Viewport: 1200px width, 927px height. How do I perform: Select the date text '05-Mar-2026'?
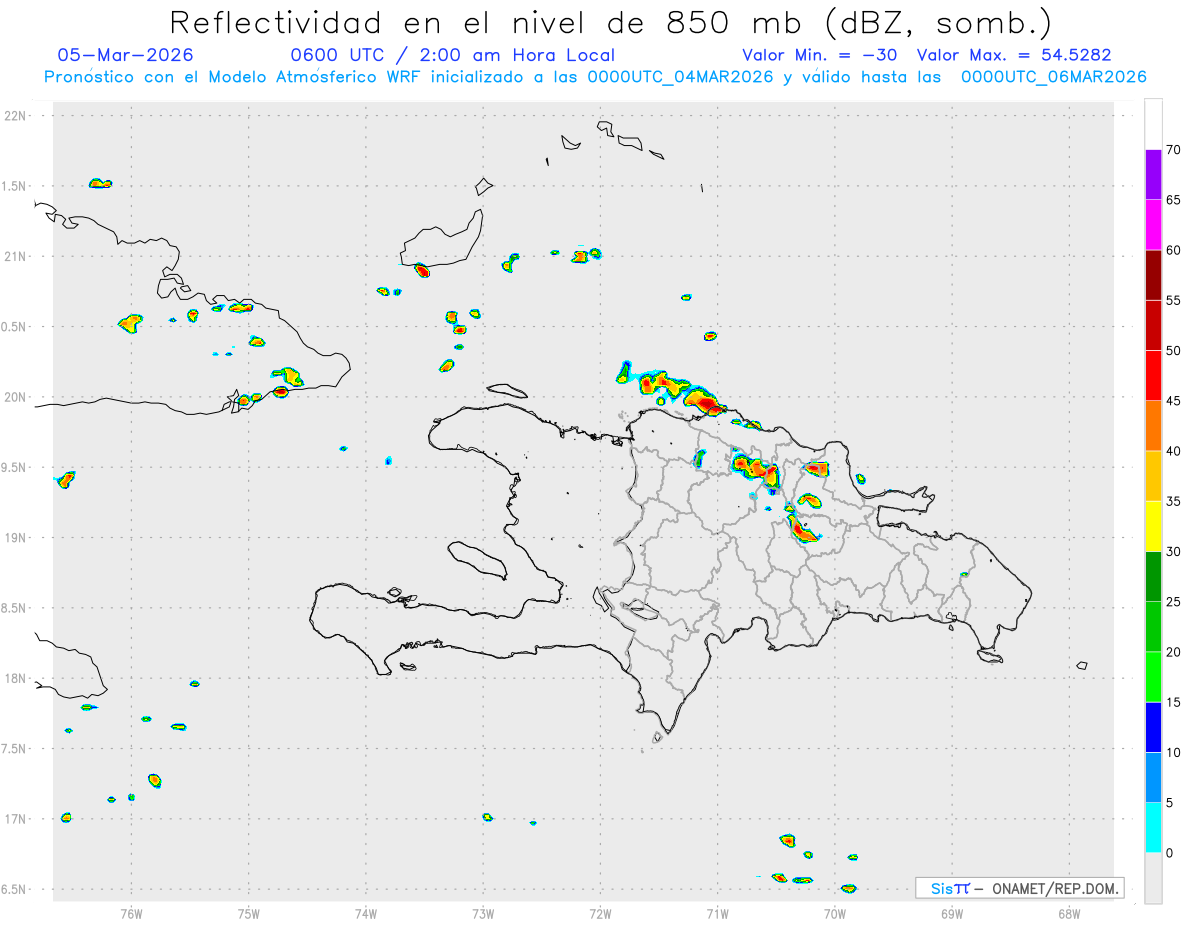click(126, 55)
